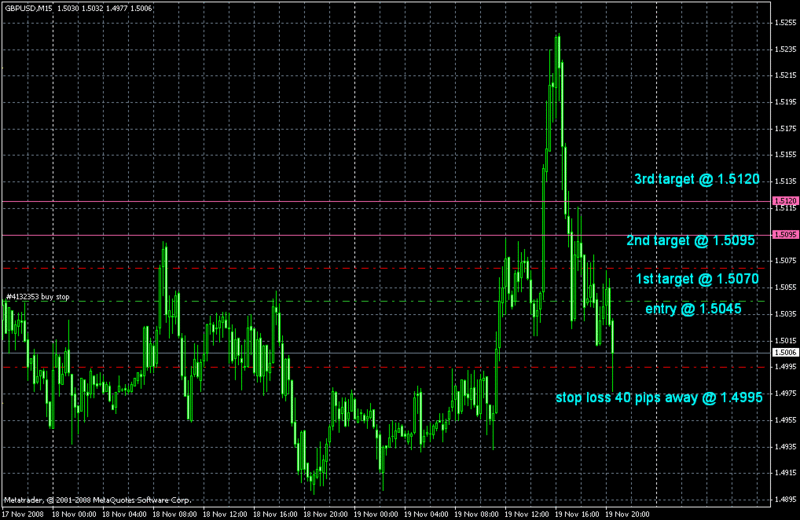800x520 pixels.
Task: Click the '19 Nov 04:00' time axis label
Action: pyautogui.click(x=427, y=514)
